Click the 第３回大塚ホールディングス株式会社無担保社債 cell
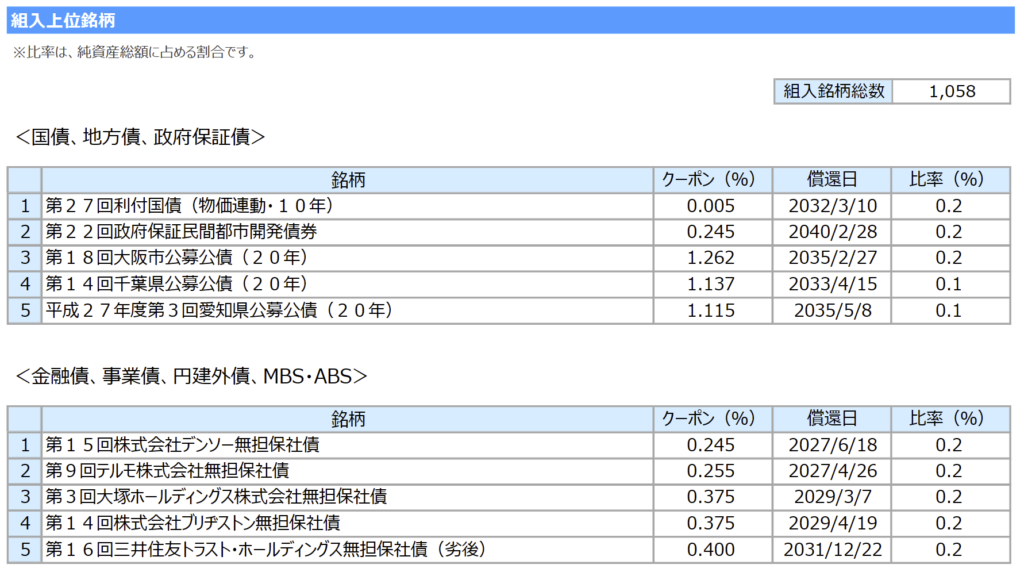The image size is (1024, 572). coord(216,497)
